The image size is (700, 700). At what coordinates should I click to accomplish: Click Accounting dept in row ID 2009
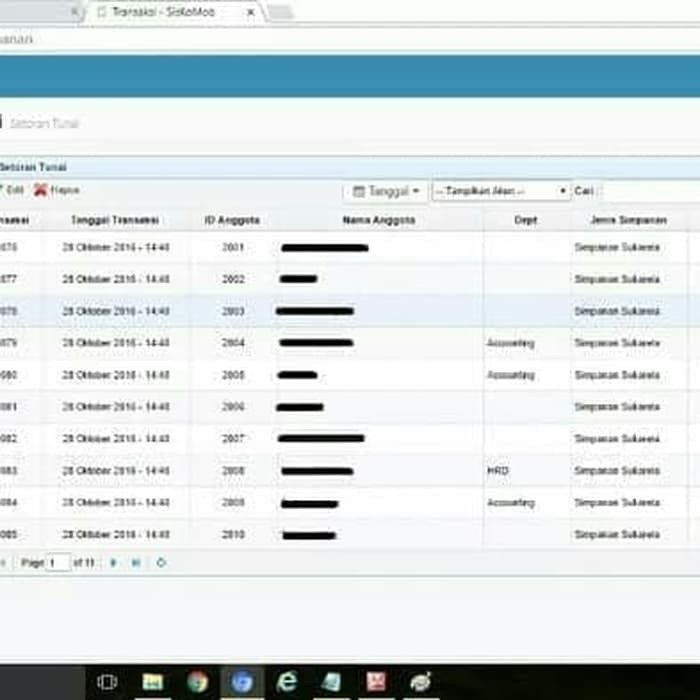(x=511, y=503)
